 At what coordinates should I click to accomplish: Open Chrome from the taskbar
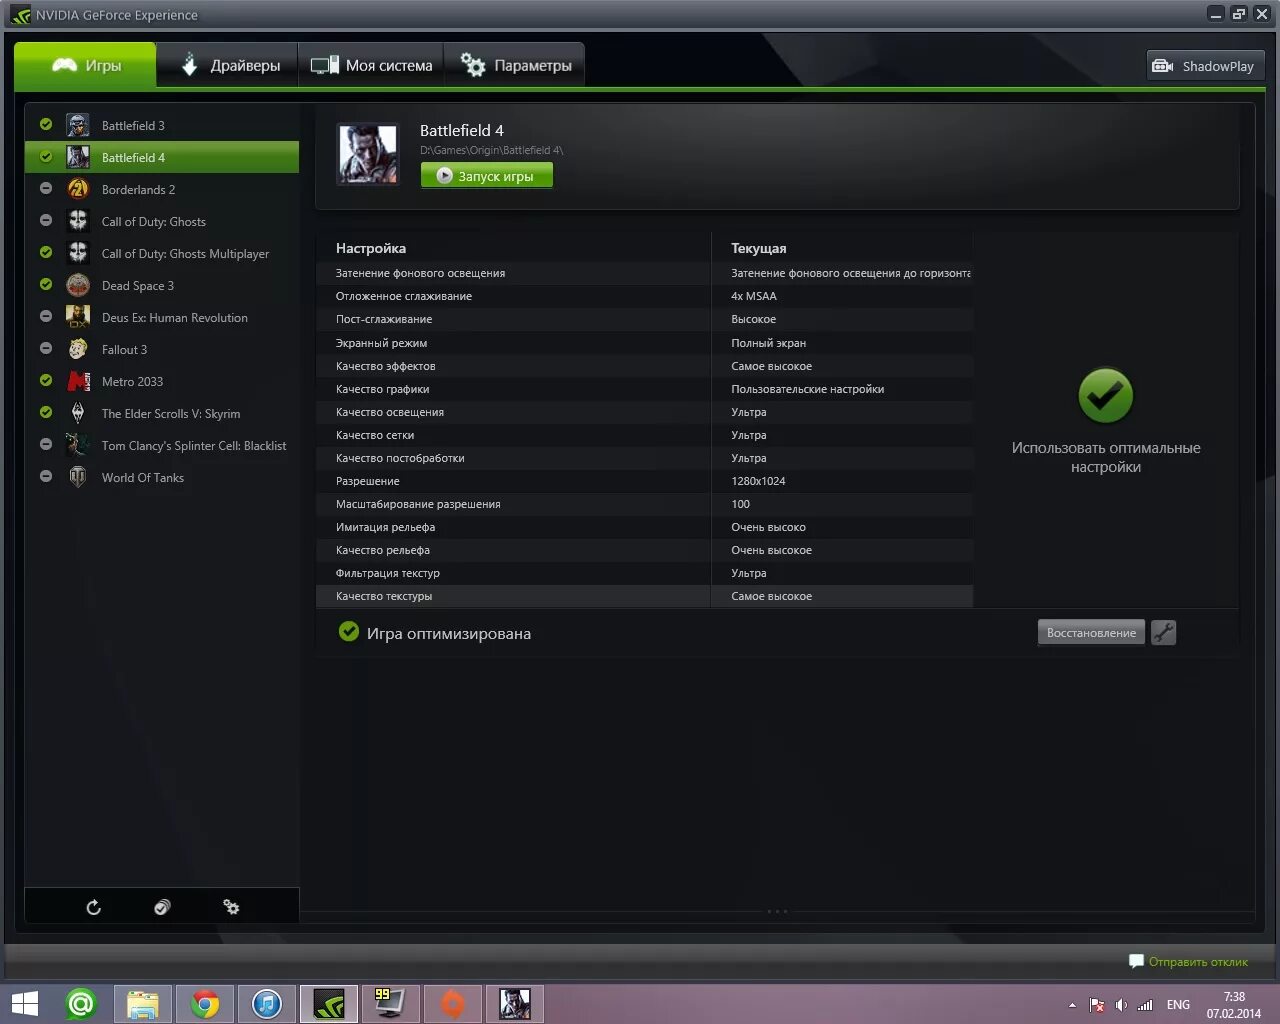(x=205, y=1003)
